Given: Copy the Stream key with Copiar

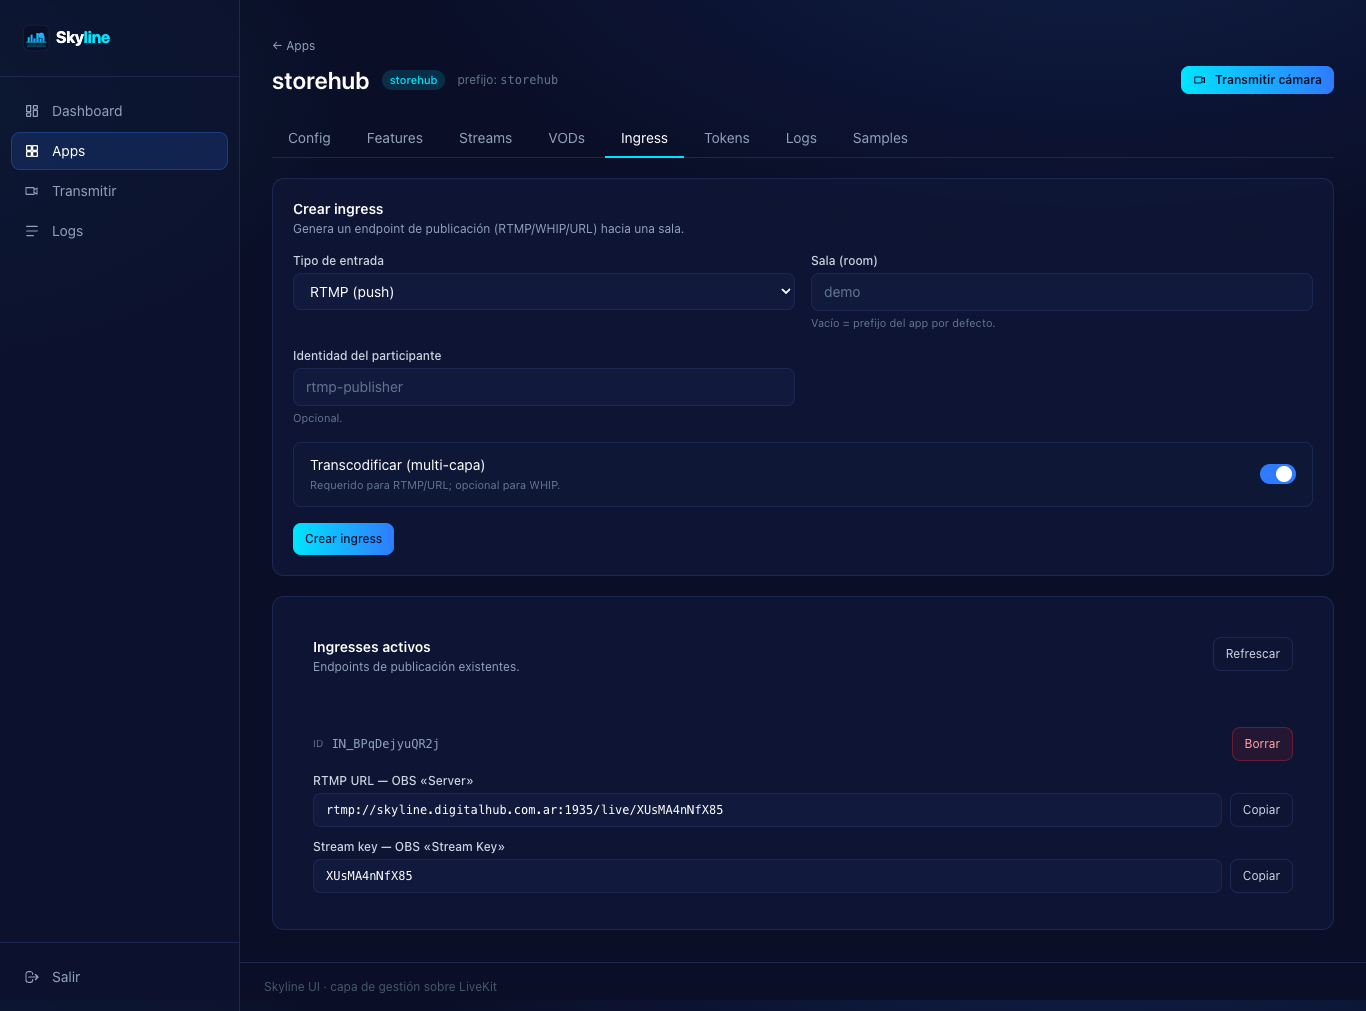Looking at the screenshot, I should [x=1261, y=876].
